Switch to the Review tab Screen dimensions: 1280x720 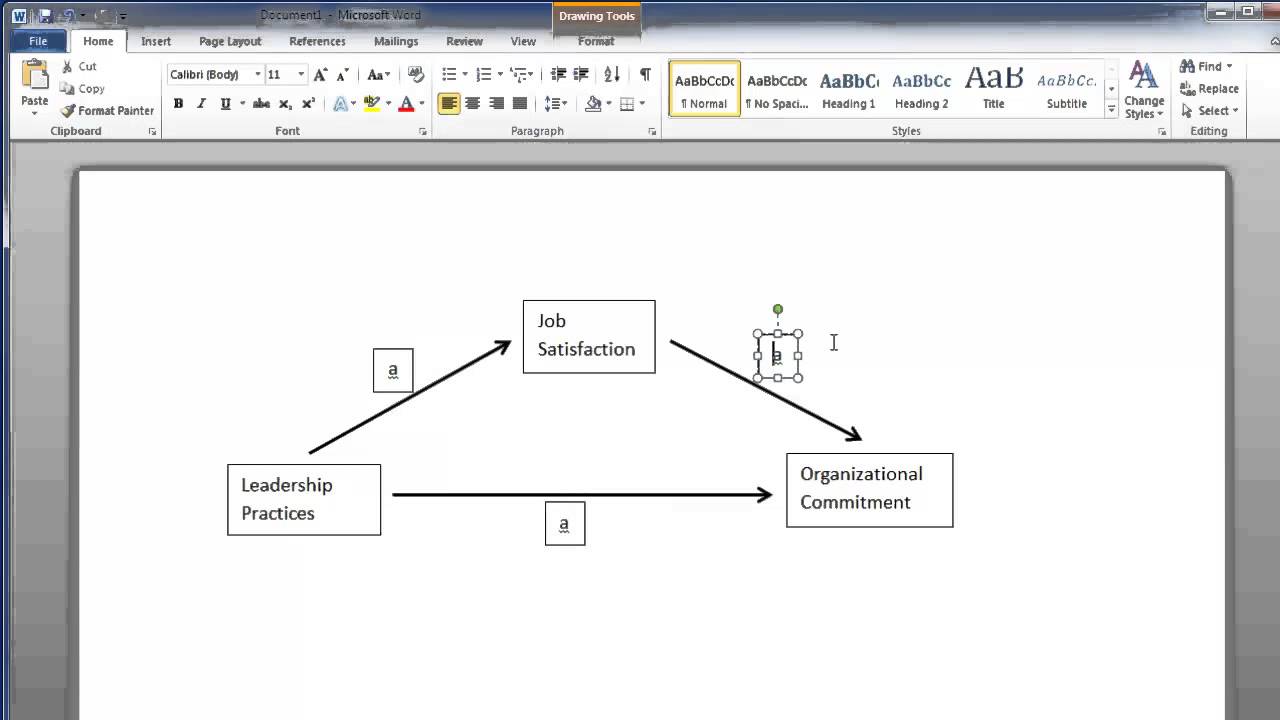pyautogui.click(x=464, y=41)
